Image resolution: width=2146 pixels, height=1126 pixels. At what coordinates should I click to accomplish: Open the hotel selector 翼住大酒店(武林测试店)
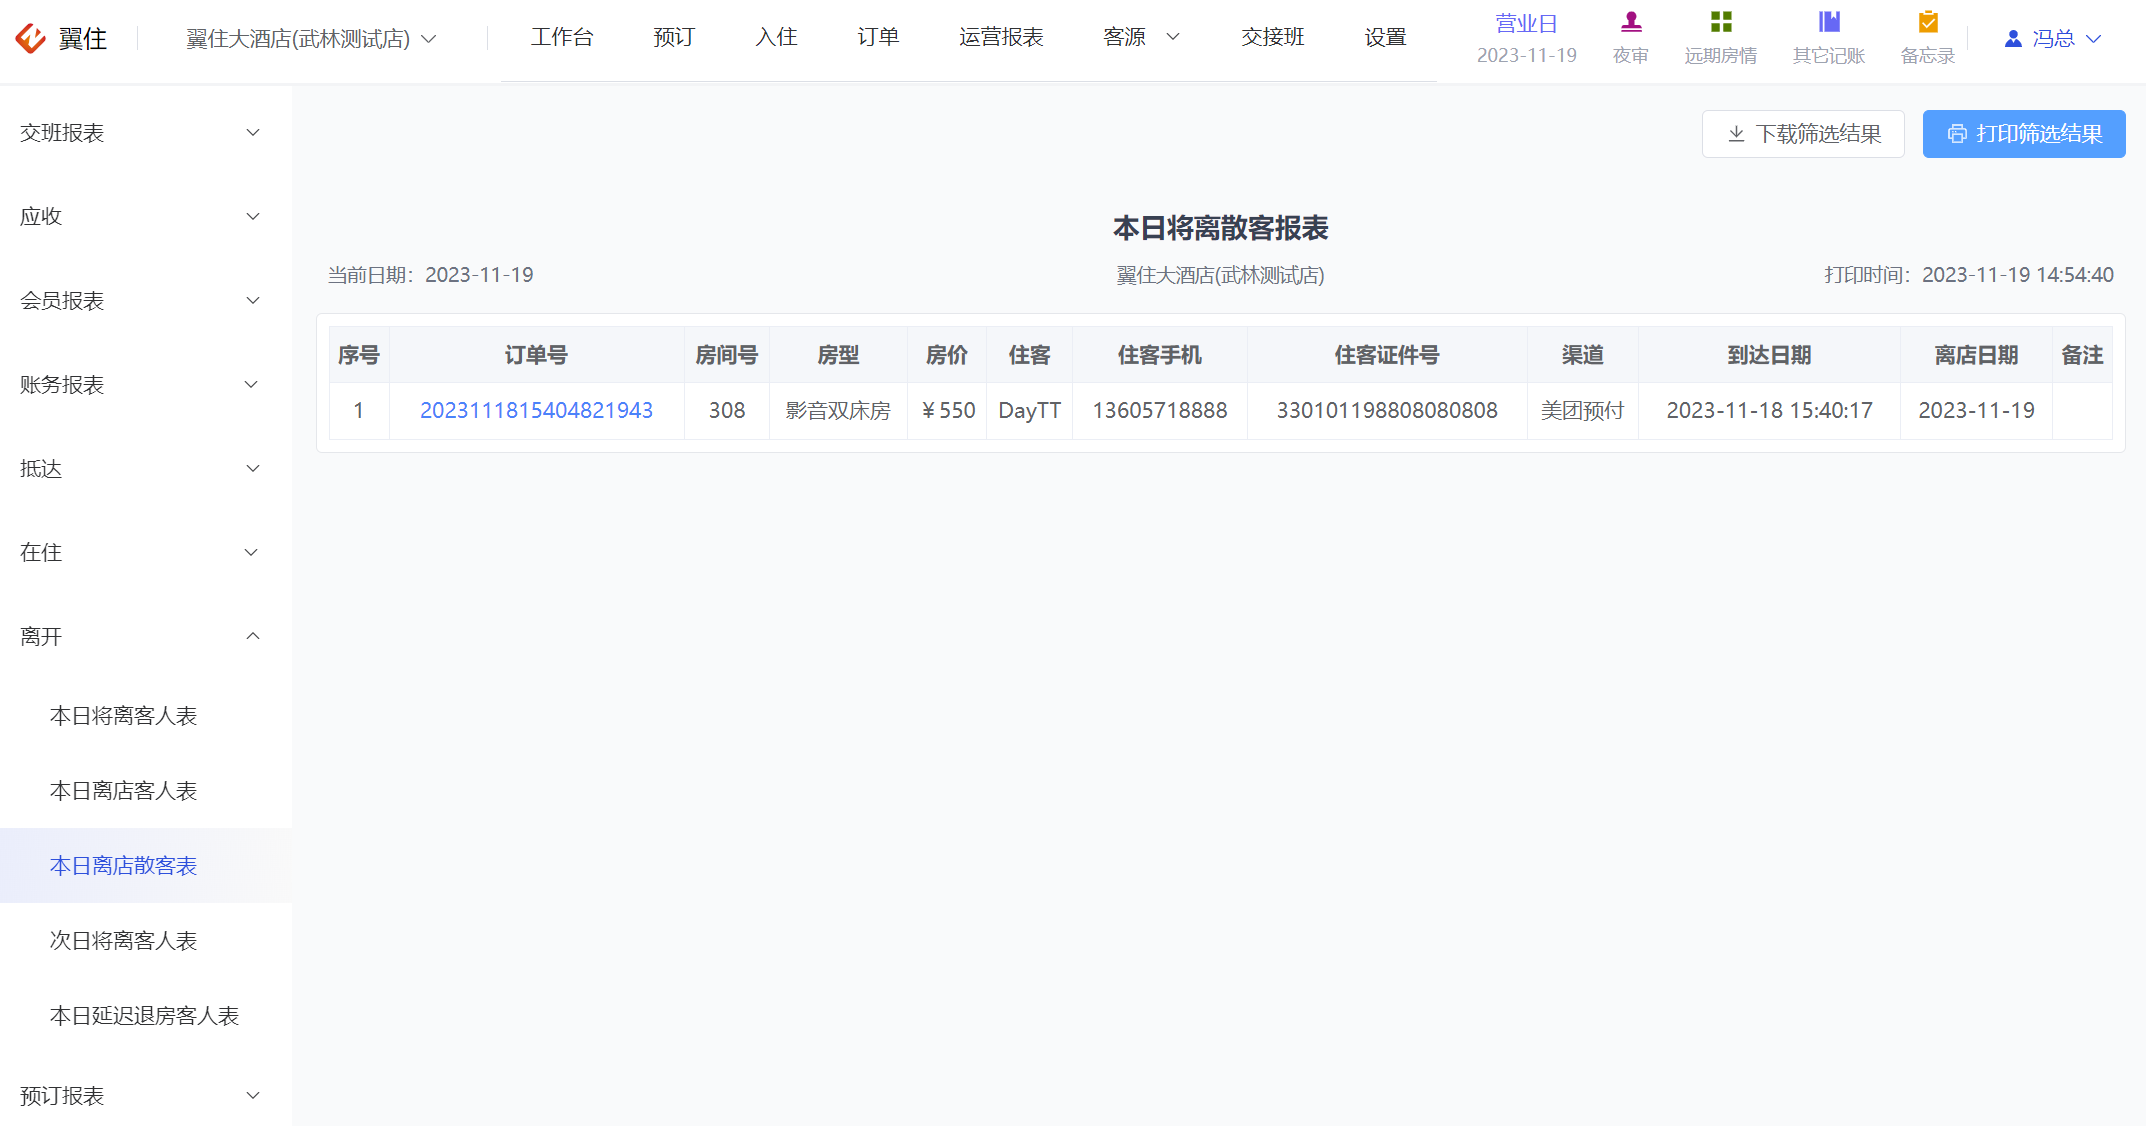(x=311, y=38)
